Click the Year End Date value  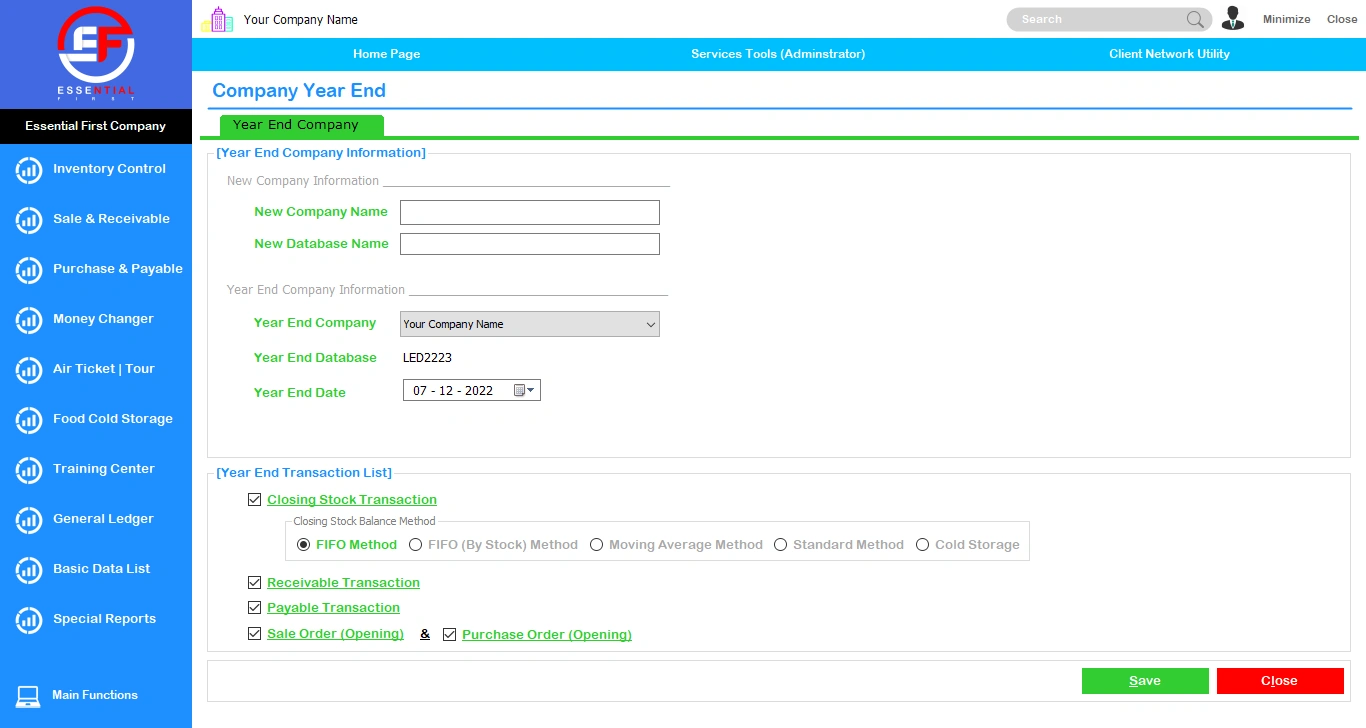click(453, 391)
